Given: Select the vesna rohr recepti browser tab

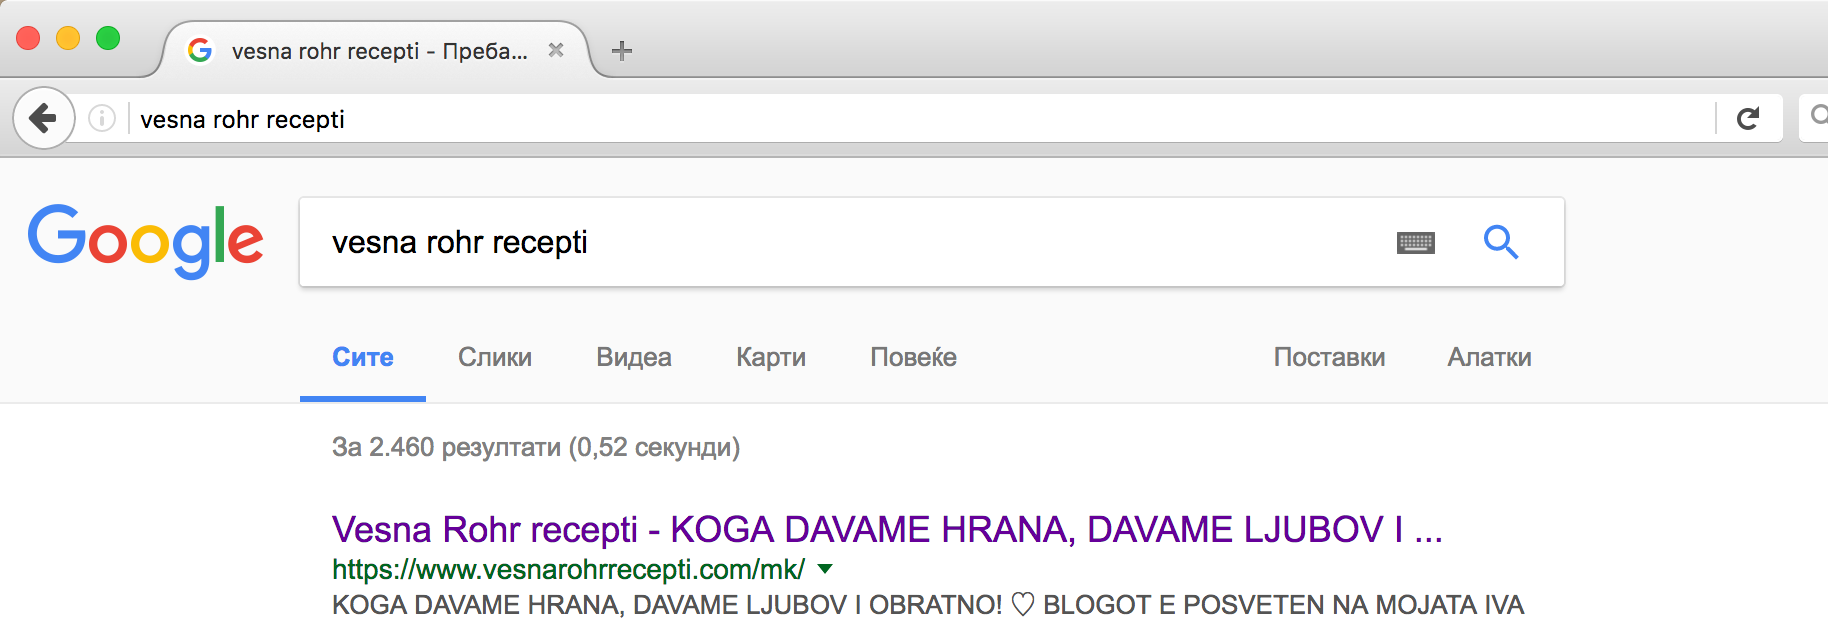Looking at the screenshot, I should pyautogui.click(x=375, y=51).
